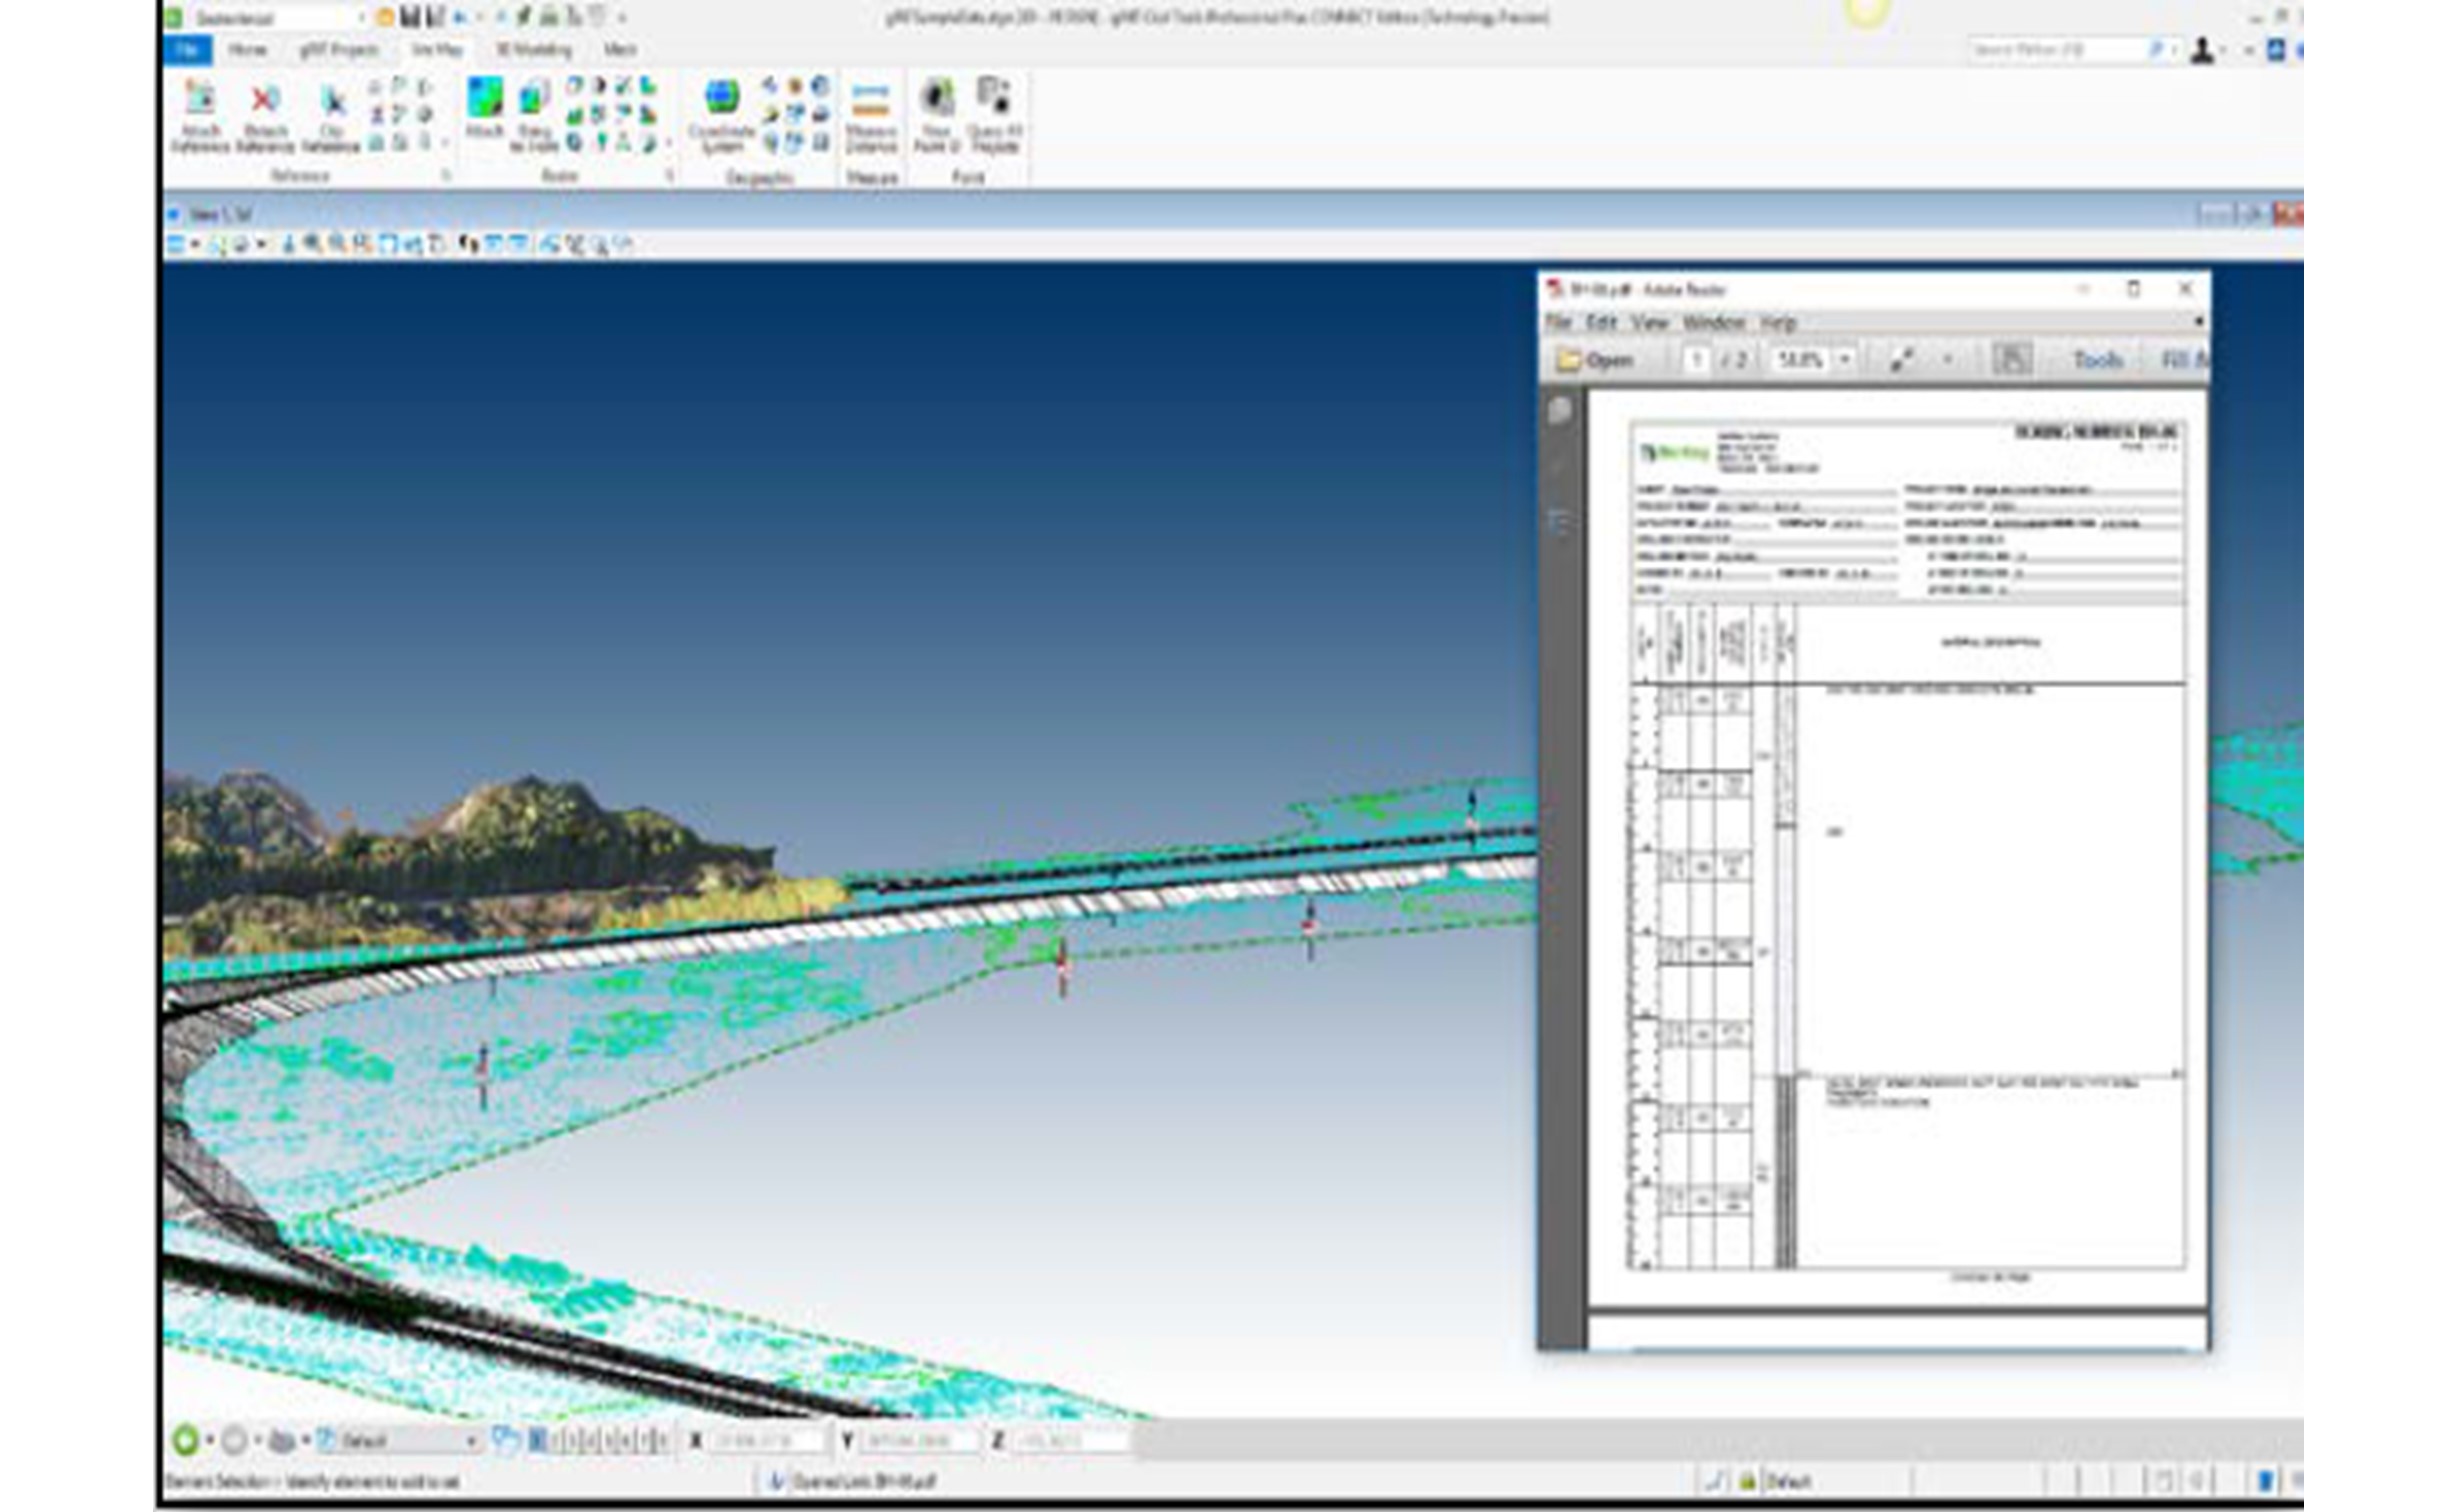Open the Coordinate System tool
The image size is (2457, 1512).
click(x=721, y=116)
